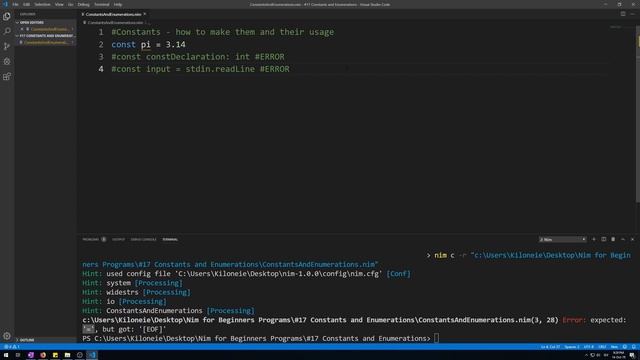Viewport: 640px width, 360px height.
Task: Click the Firefox icon in taskbar
Action: (43, 355)
